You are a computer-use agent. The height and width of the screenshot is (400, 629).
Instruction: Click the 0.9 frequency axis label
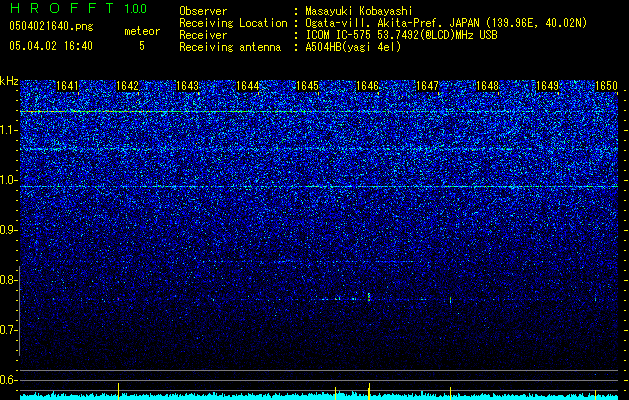[x=8, y=230]
